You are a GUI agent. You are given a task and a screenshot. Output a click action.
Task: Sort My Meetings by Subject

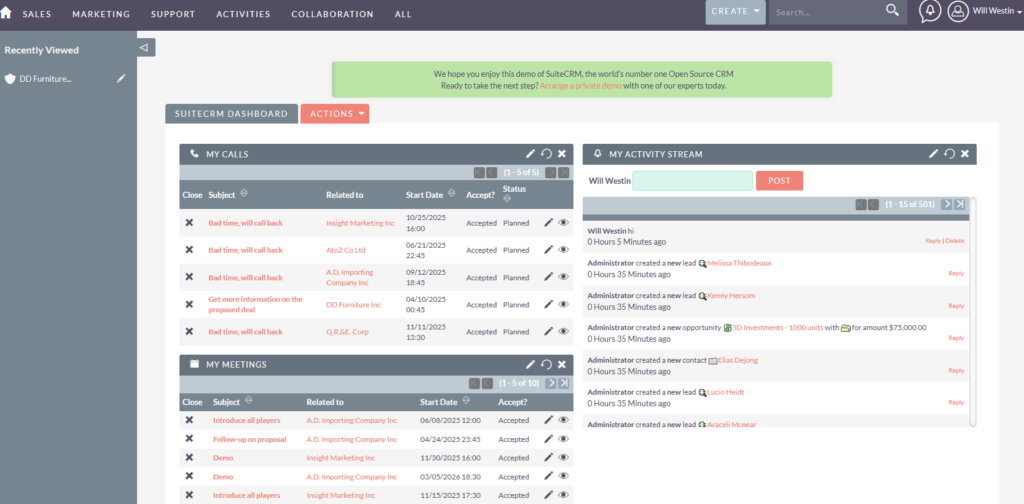(x=248, y=401)
